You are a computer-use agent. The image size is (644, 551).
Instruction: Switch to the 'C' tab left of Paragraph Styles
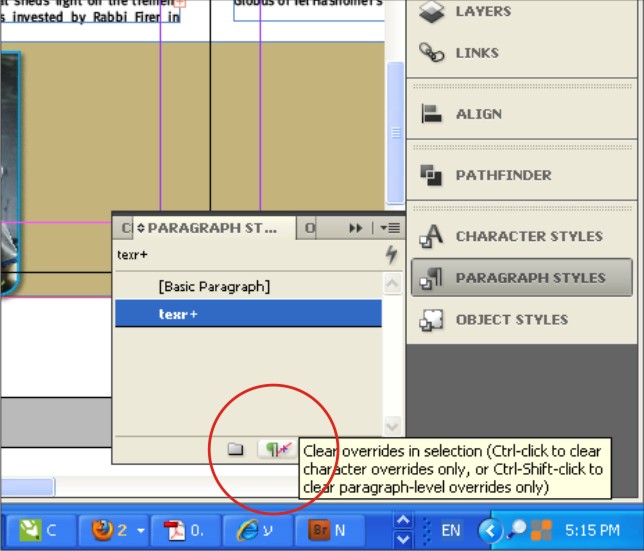coord(126,228)
